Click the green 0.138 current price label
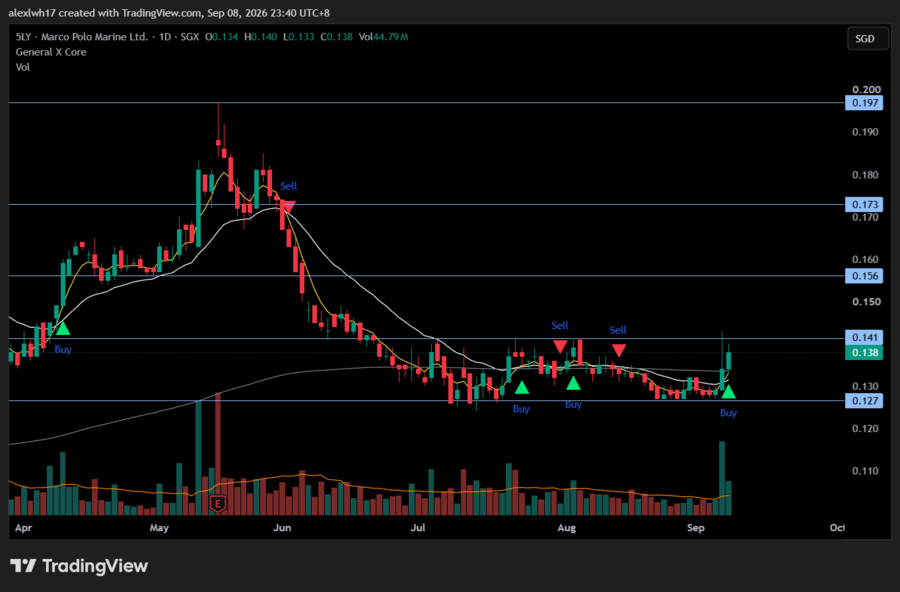900x592 pixels. [864, 353]
